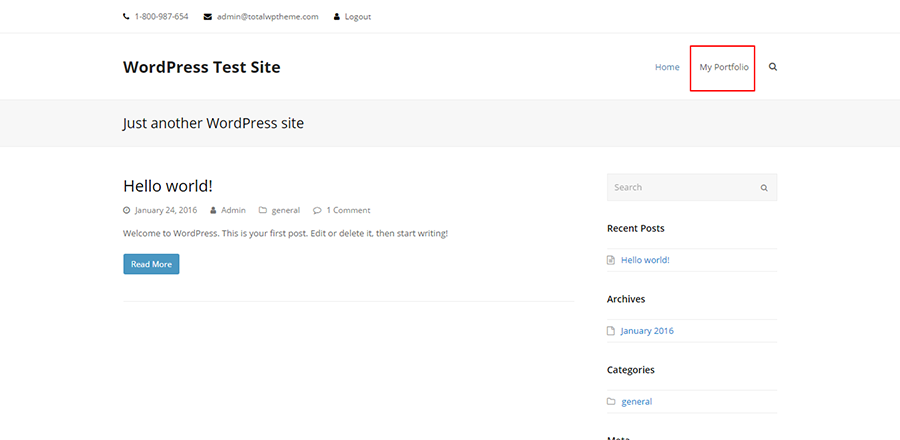Click the phone icon in top bar

(126, 17)
